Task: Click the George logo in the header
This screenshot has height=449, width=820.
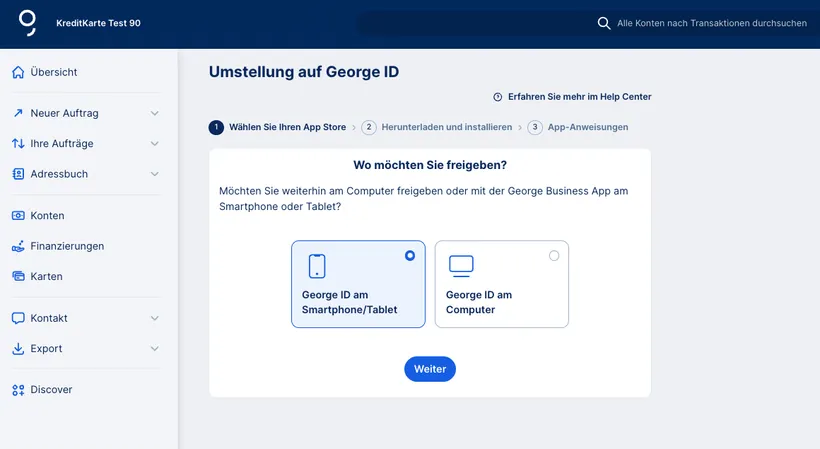Action: click(28, 22)
